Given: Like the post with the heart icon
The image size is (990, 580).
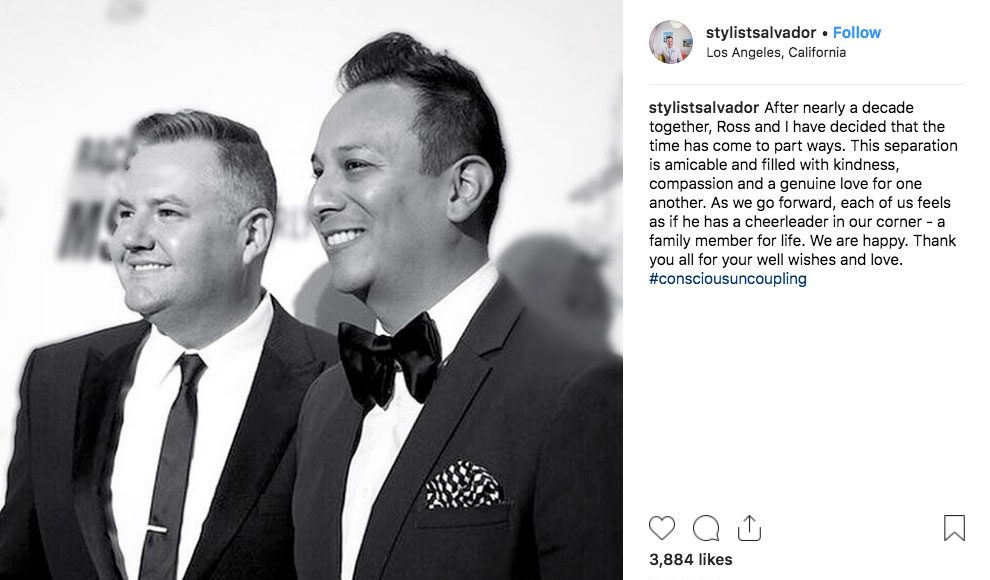Looking at the screenshot, I should click(662, 528).
